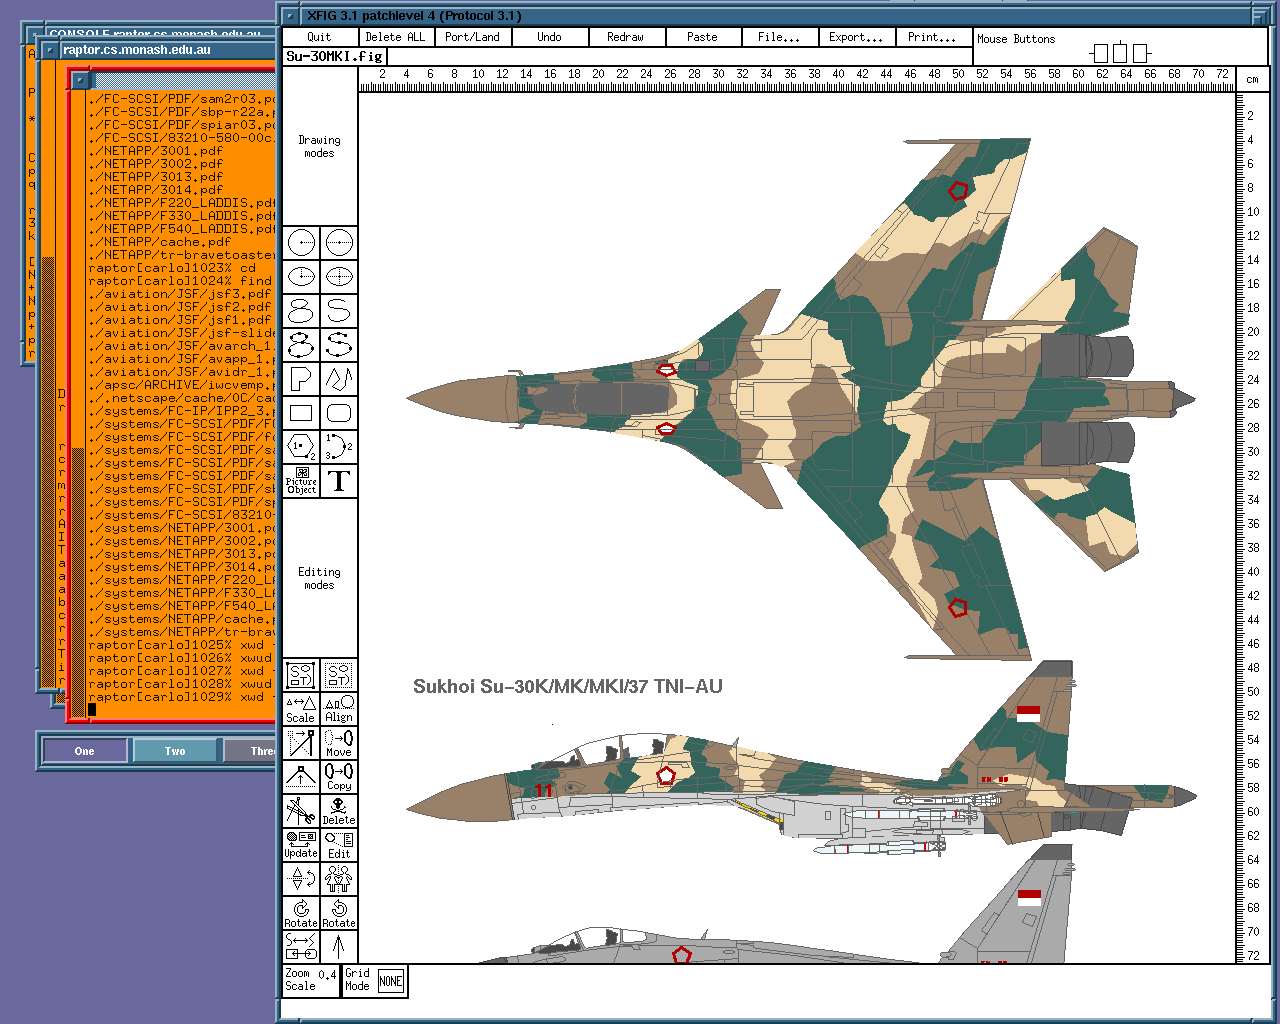Open the Zoom Scale setting
This screenshot has height=1024, width=1280.
point(311,980)
